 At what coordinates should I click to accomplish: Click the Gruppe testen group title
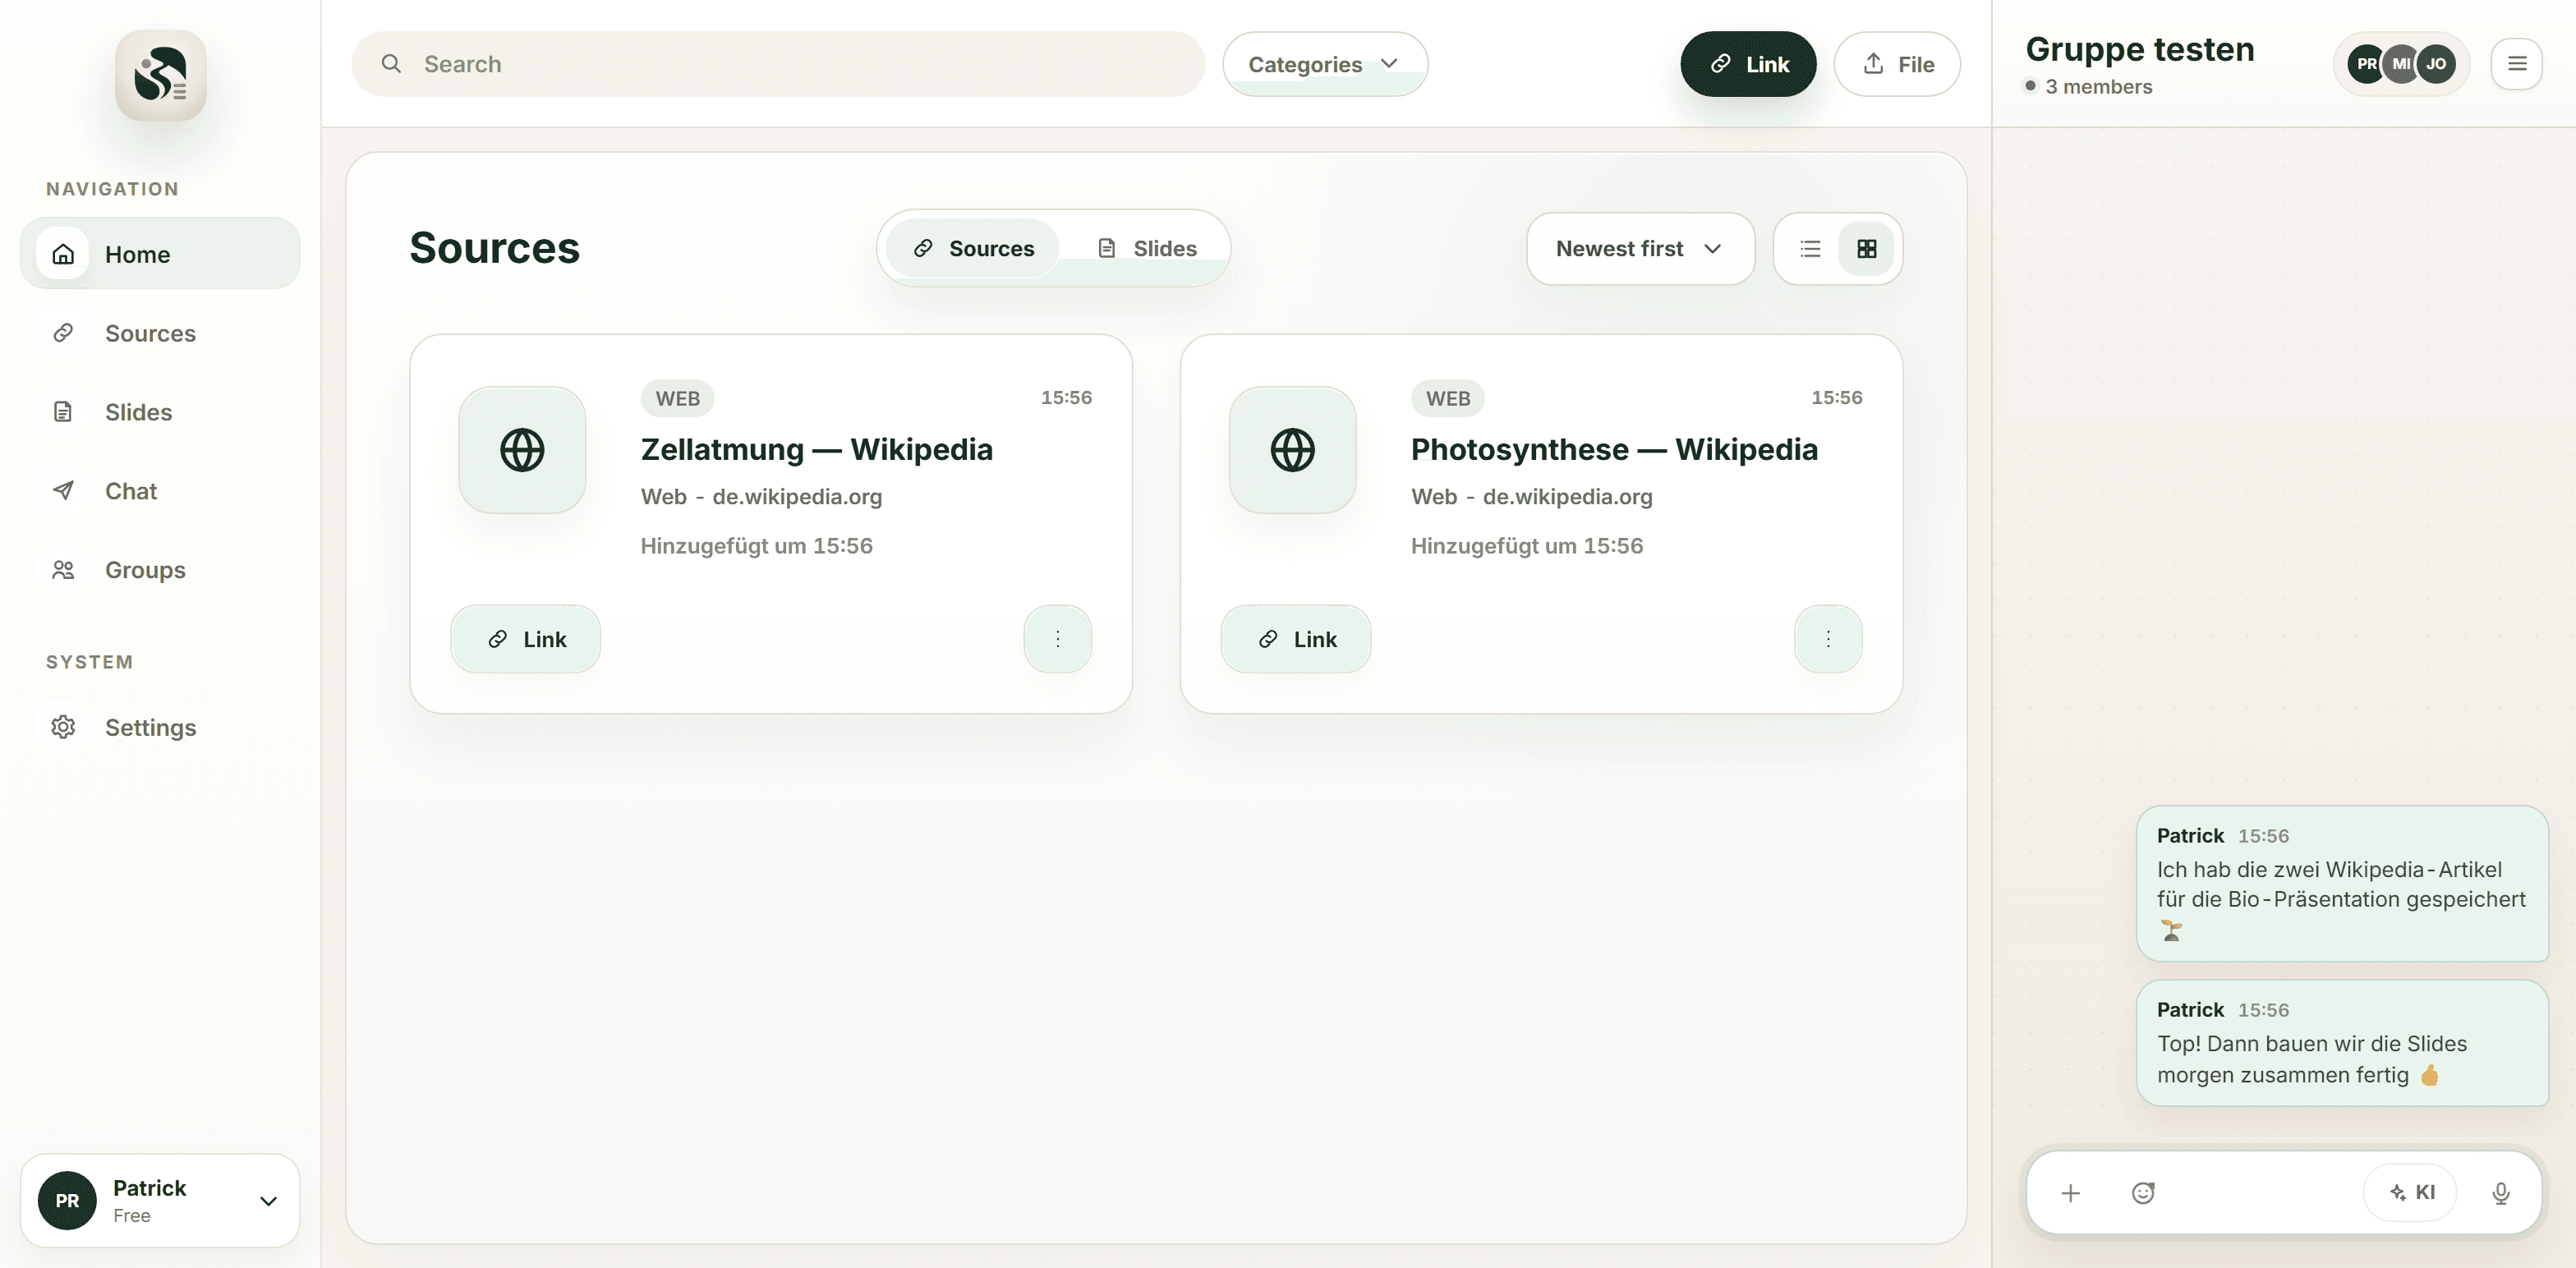pyautogui.click(x=2140, y=49)
